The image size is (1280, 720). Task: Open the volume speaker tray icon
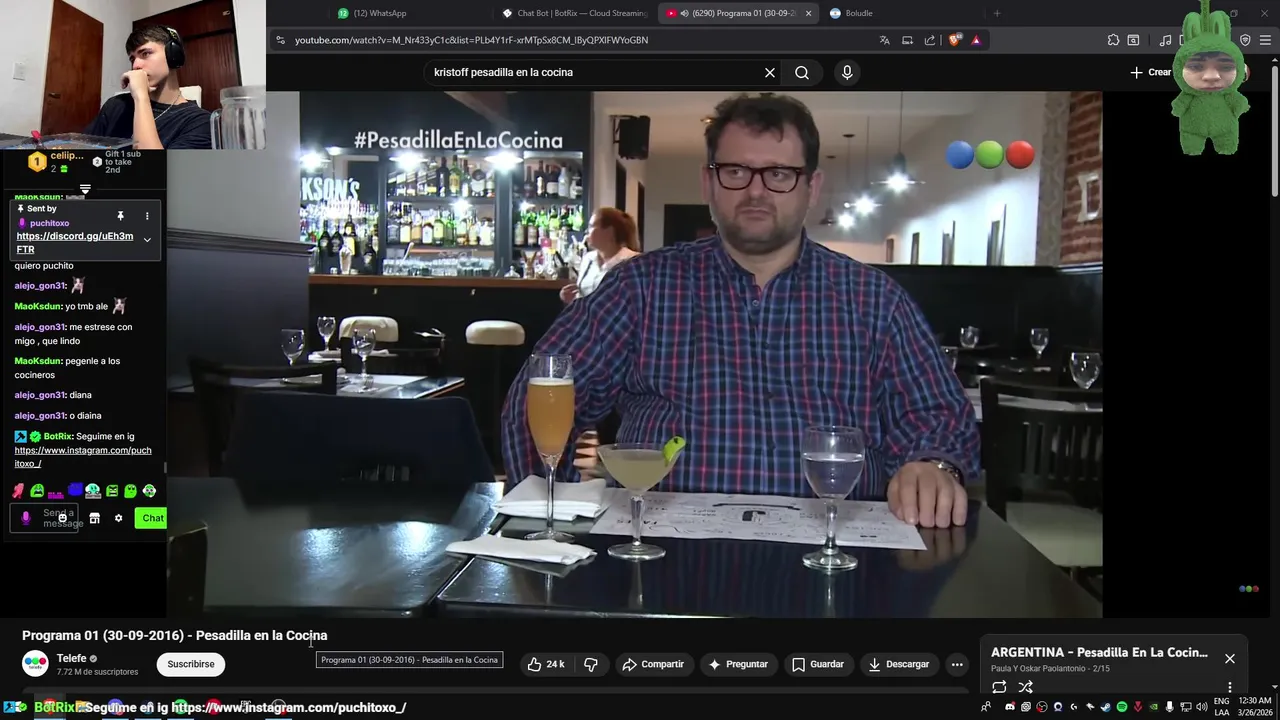click(1201, 707)
